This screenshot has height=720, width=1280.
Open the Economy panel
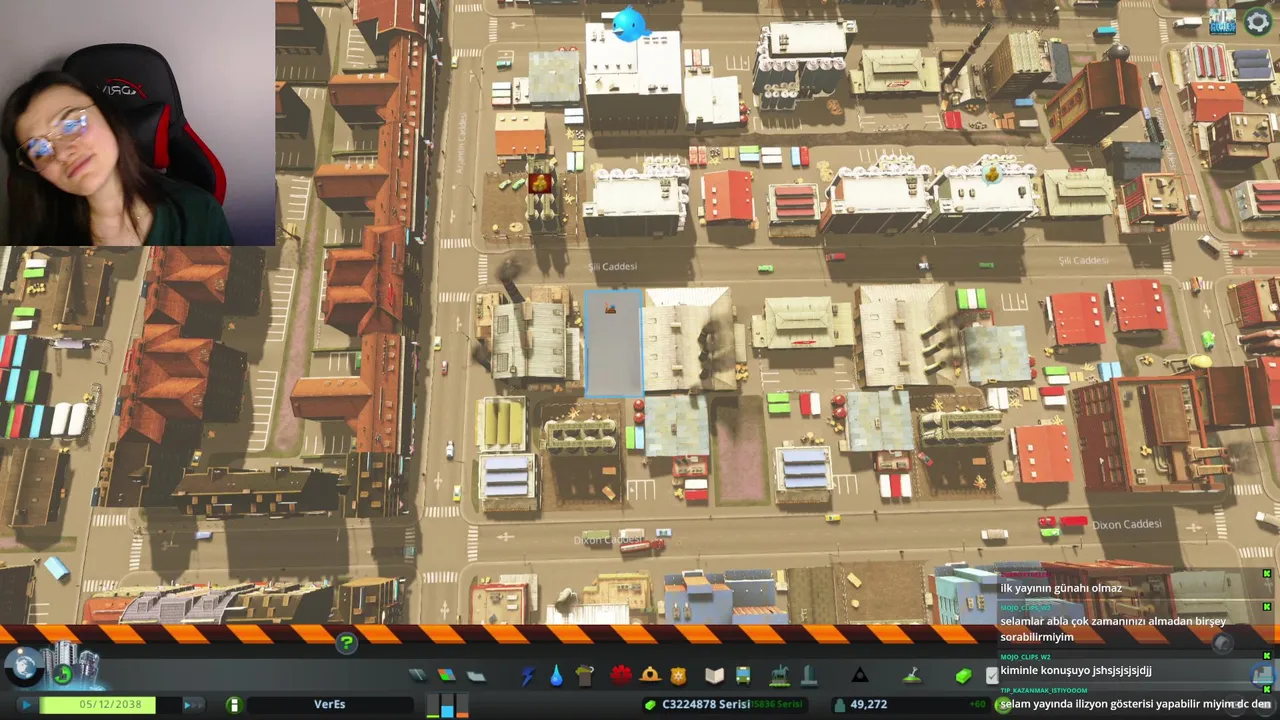(963, 676)
